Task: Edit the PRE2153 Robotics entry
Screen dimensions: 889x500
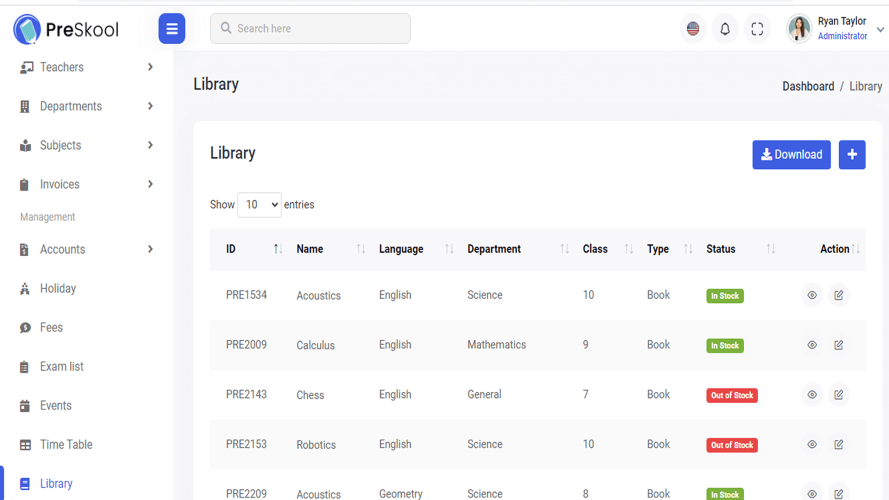Action: click(x=839, y=444)
